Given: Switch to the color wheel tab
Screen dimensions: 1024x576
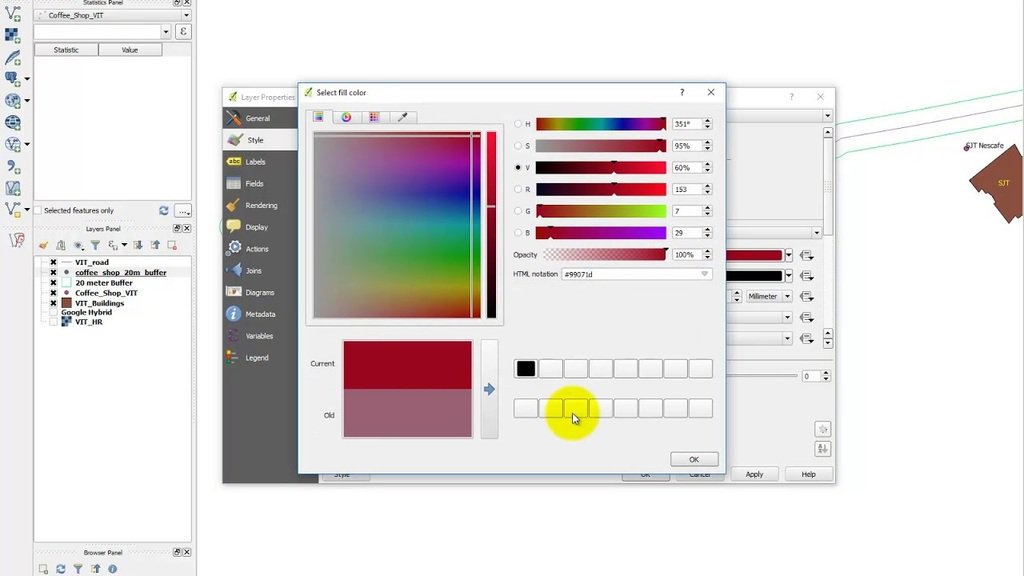Looking at the screenshot, I should coord(346,117).
